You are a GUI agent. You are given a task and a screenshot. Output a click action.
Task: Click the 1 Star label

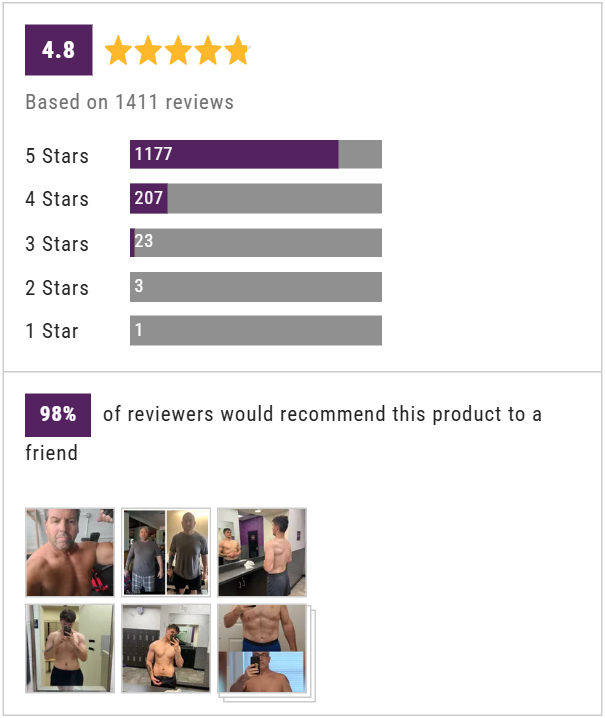52,331
